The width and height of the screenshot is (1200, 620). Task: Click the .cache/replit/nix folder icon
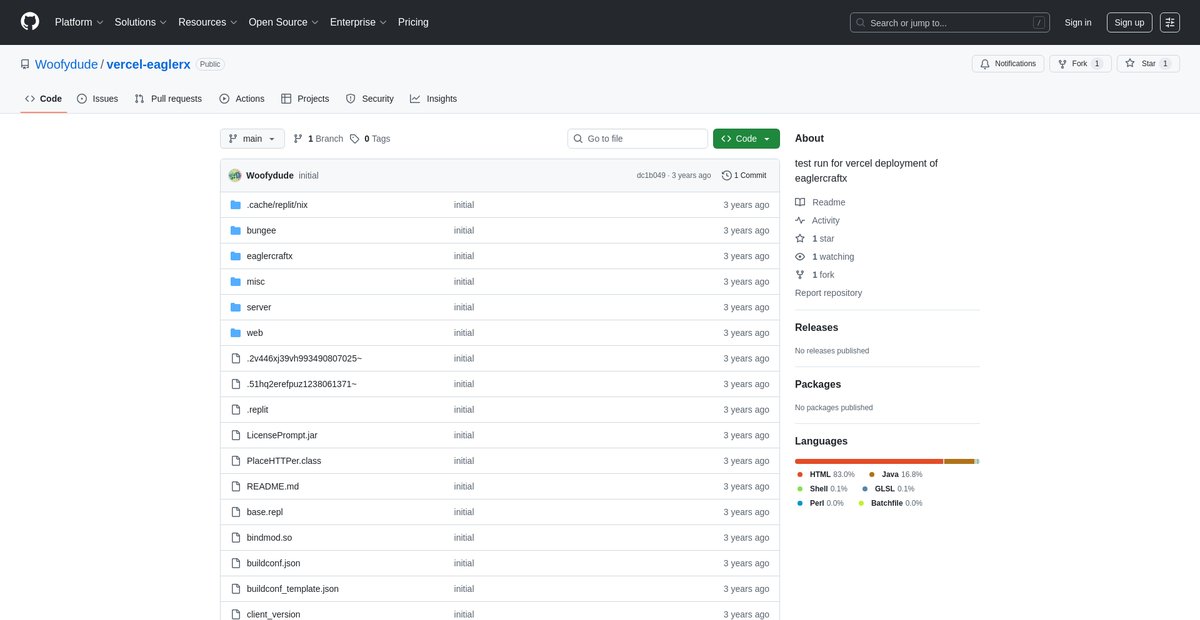[236, 205]
